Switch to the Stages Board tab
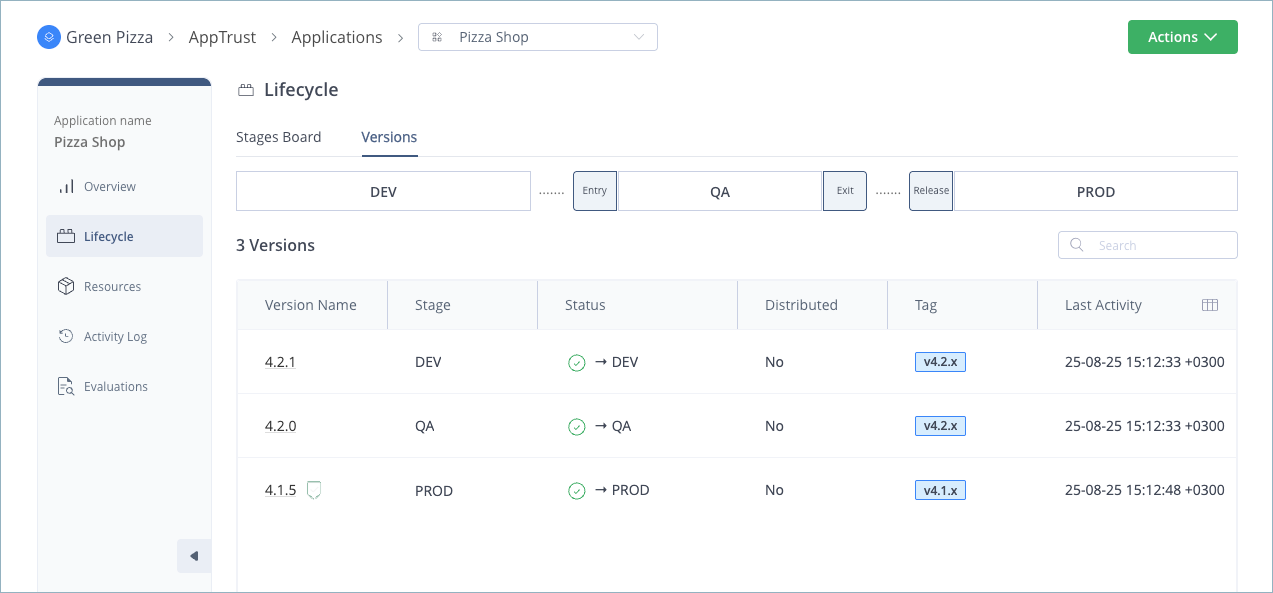1273x593 pixels. click(x=278, y=137)
